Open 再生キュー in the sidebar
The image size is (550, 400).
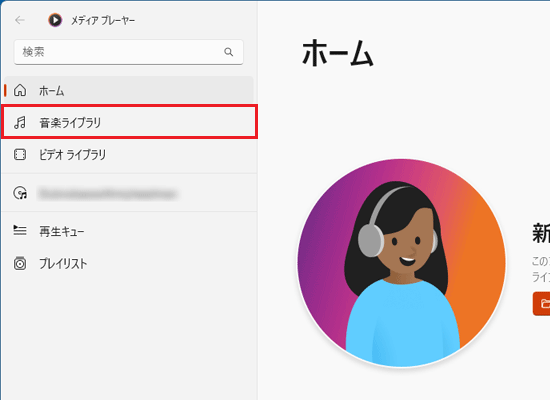pos(129,231)
